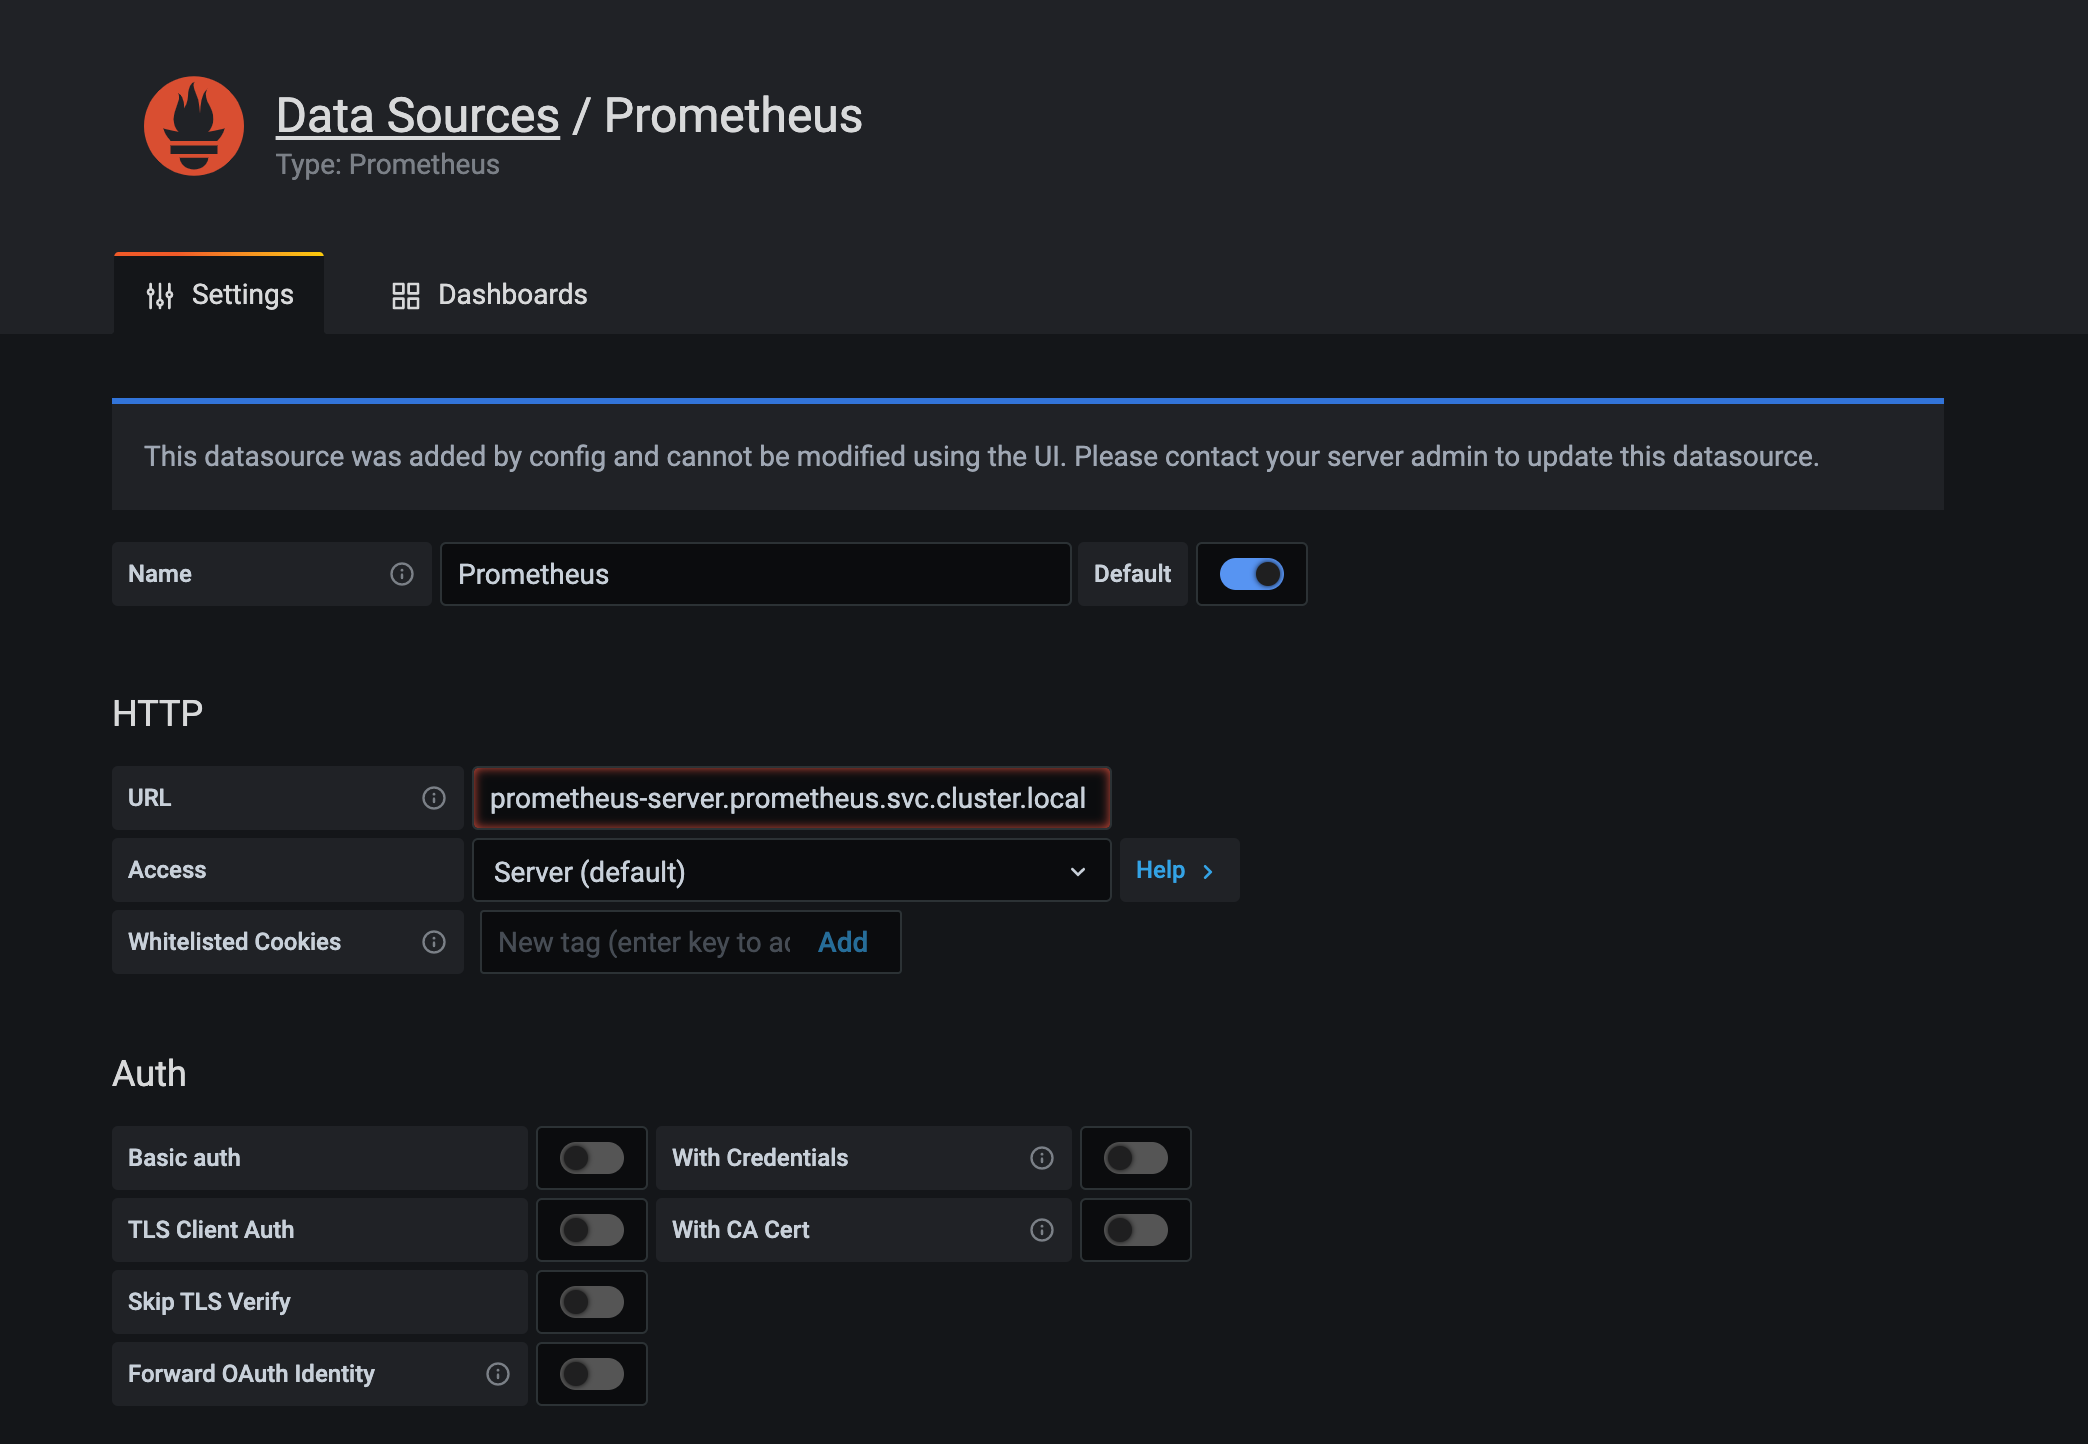Click Add for whitelisted cookie tag
The height and width of the screenshot is (1444, 2088).
(843, 942)
